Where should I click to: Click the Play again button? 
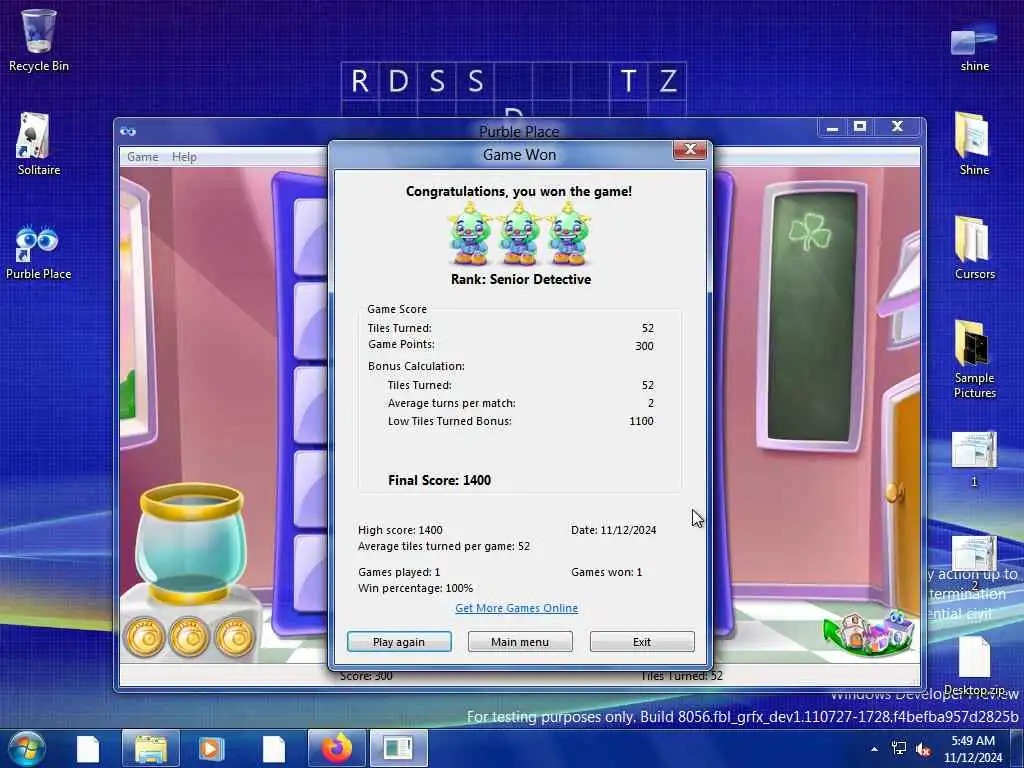pos(399,642)
